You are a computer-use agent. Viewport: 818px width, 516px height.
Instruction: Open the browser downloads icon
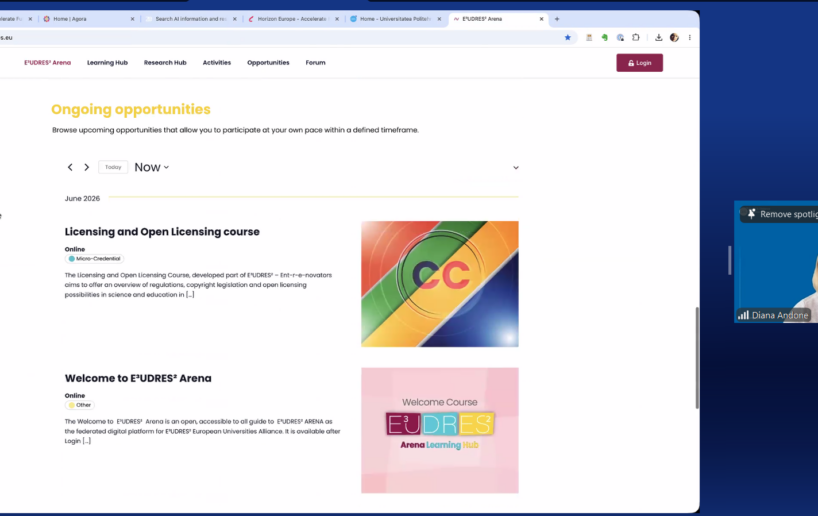click(658, 38)
